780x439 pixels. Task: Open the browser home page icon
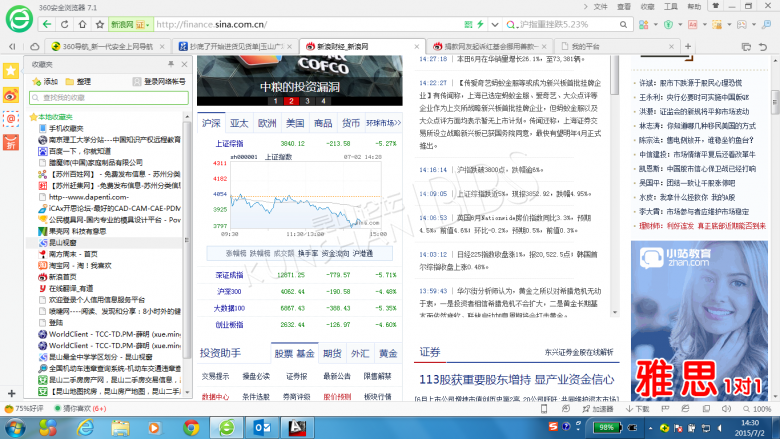coord(83,24)
